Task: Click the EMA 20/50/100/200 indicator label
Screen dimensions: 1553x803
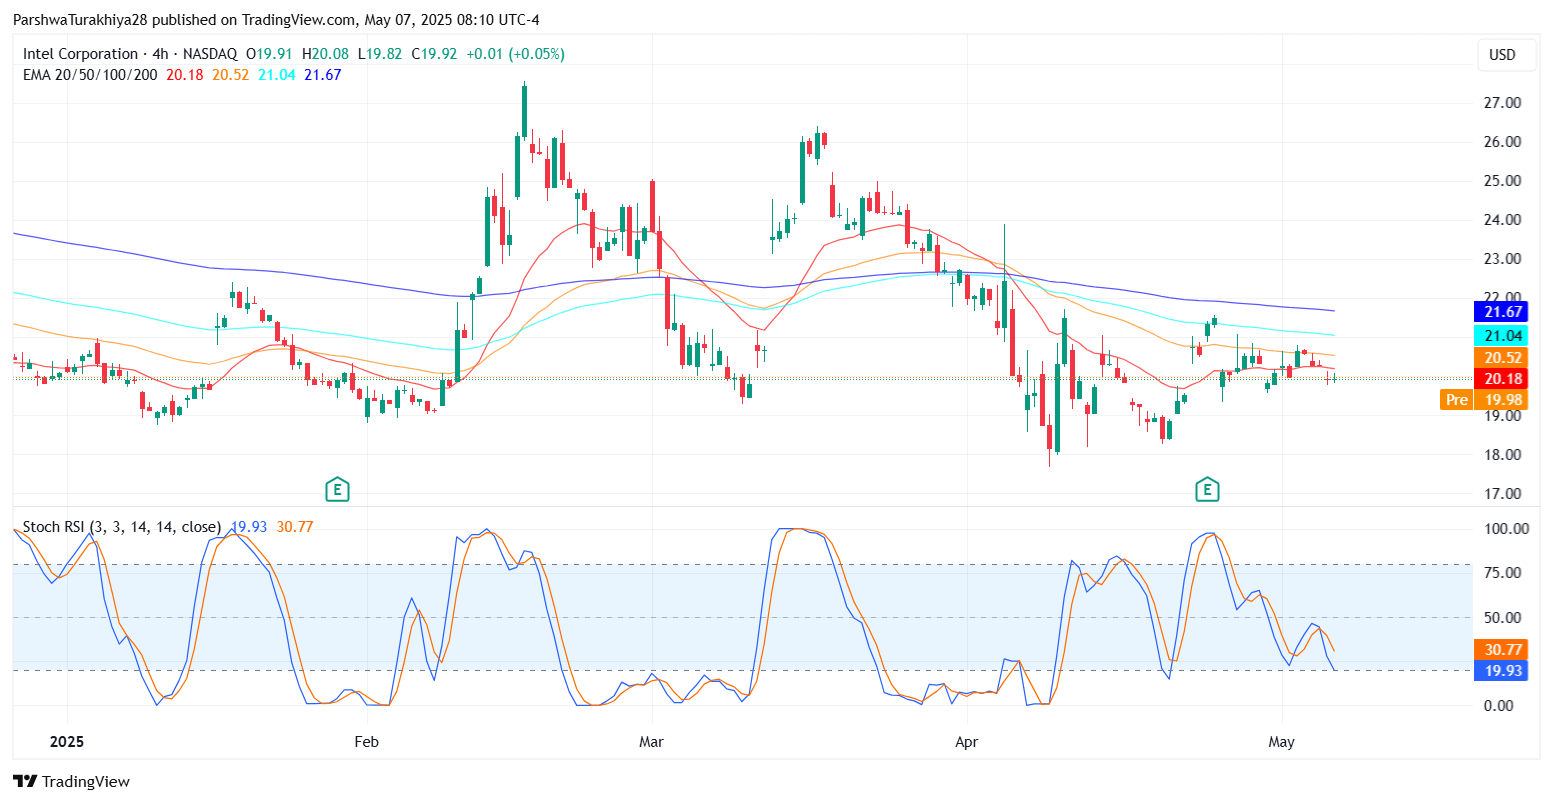Action: click(90, 74)
